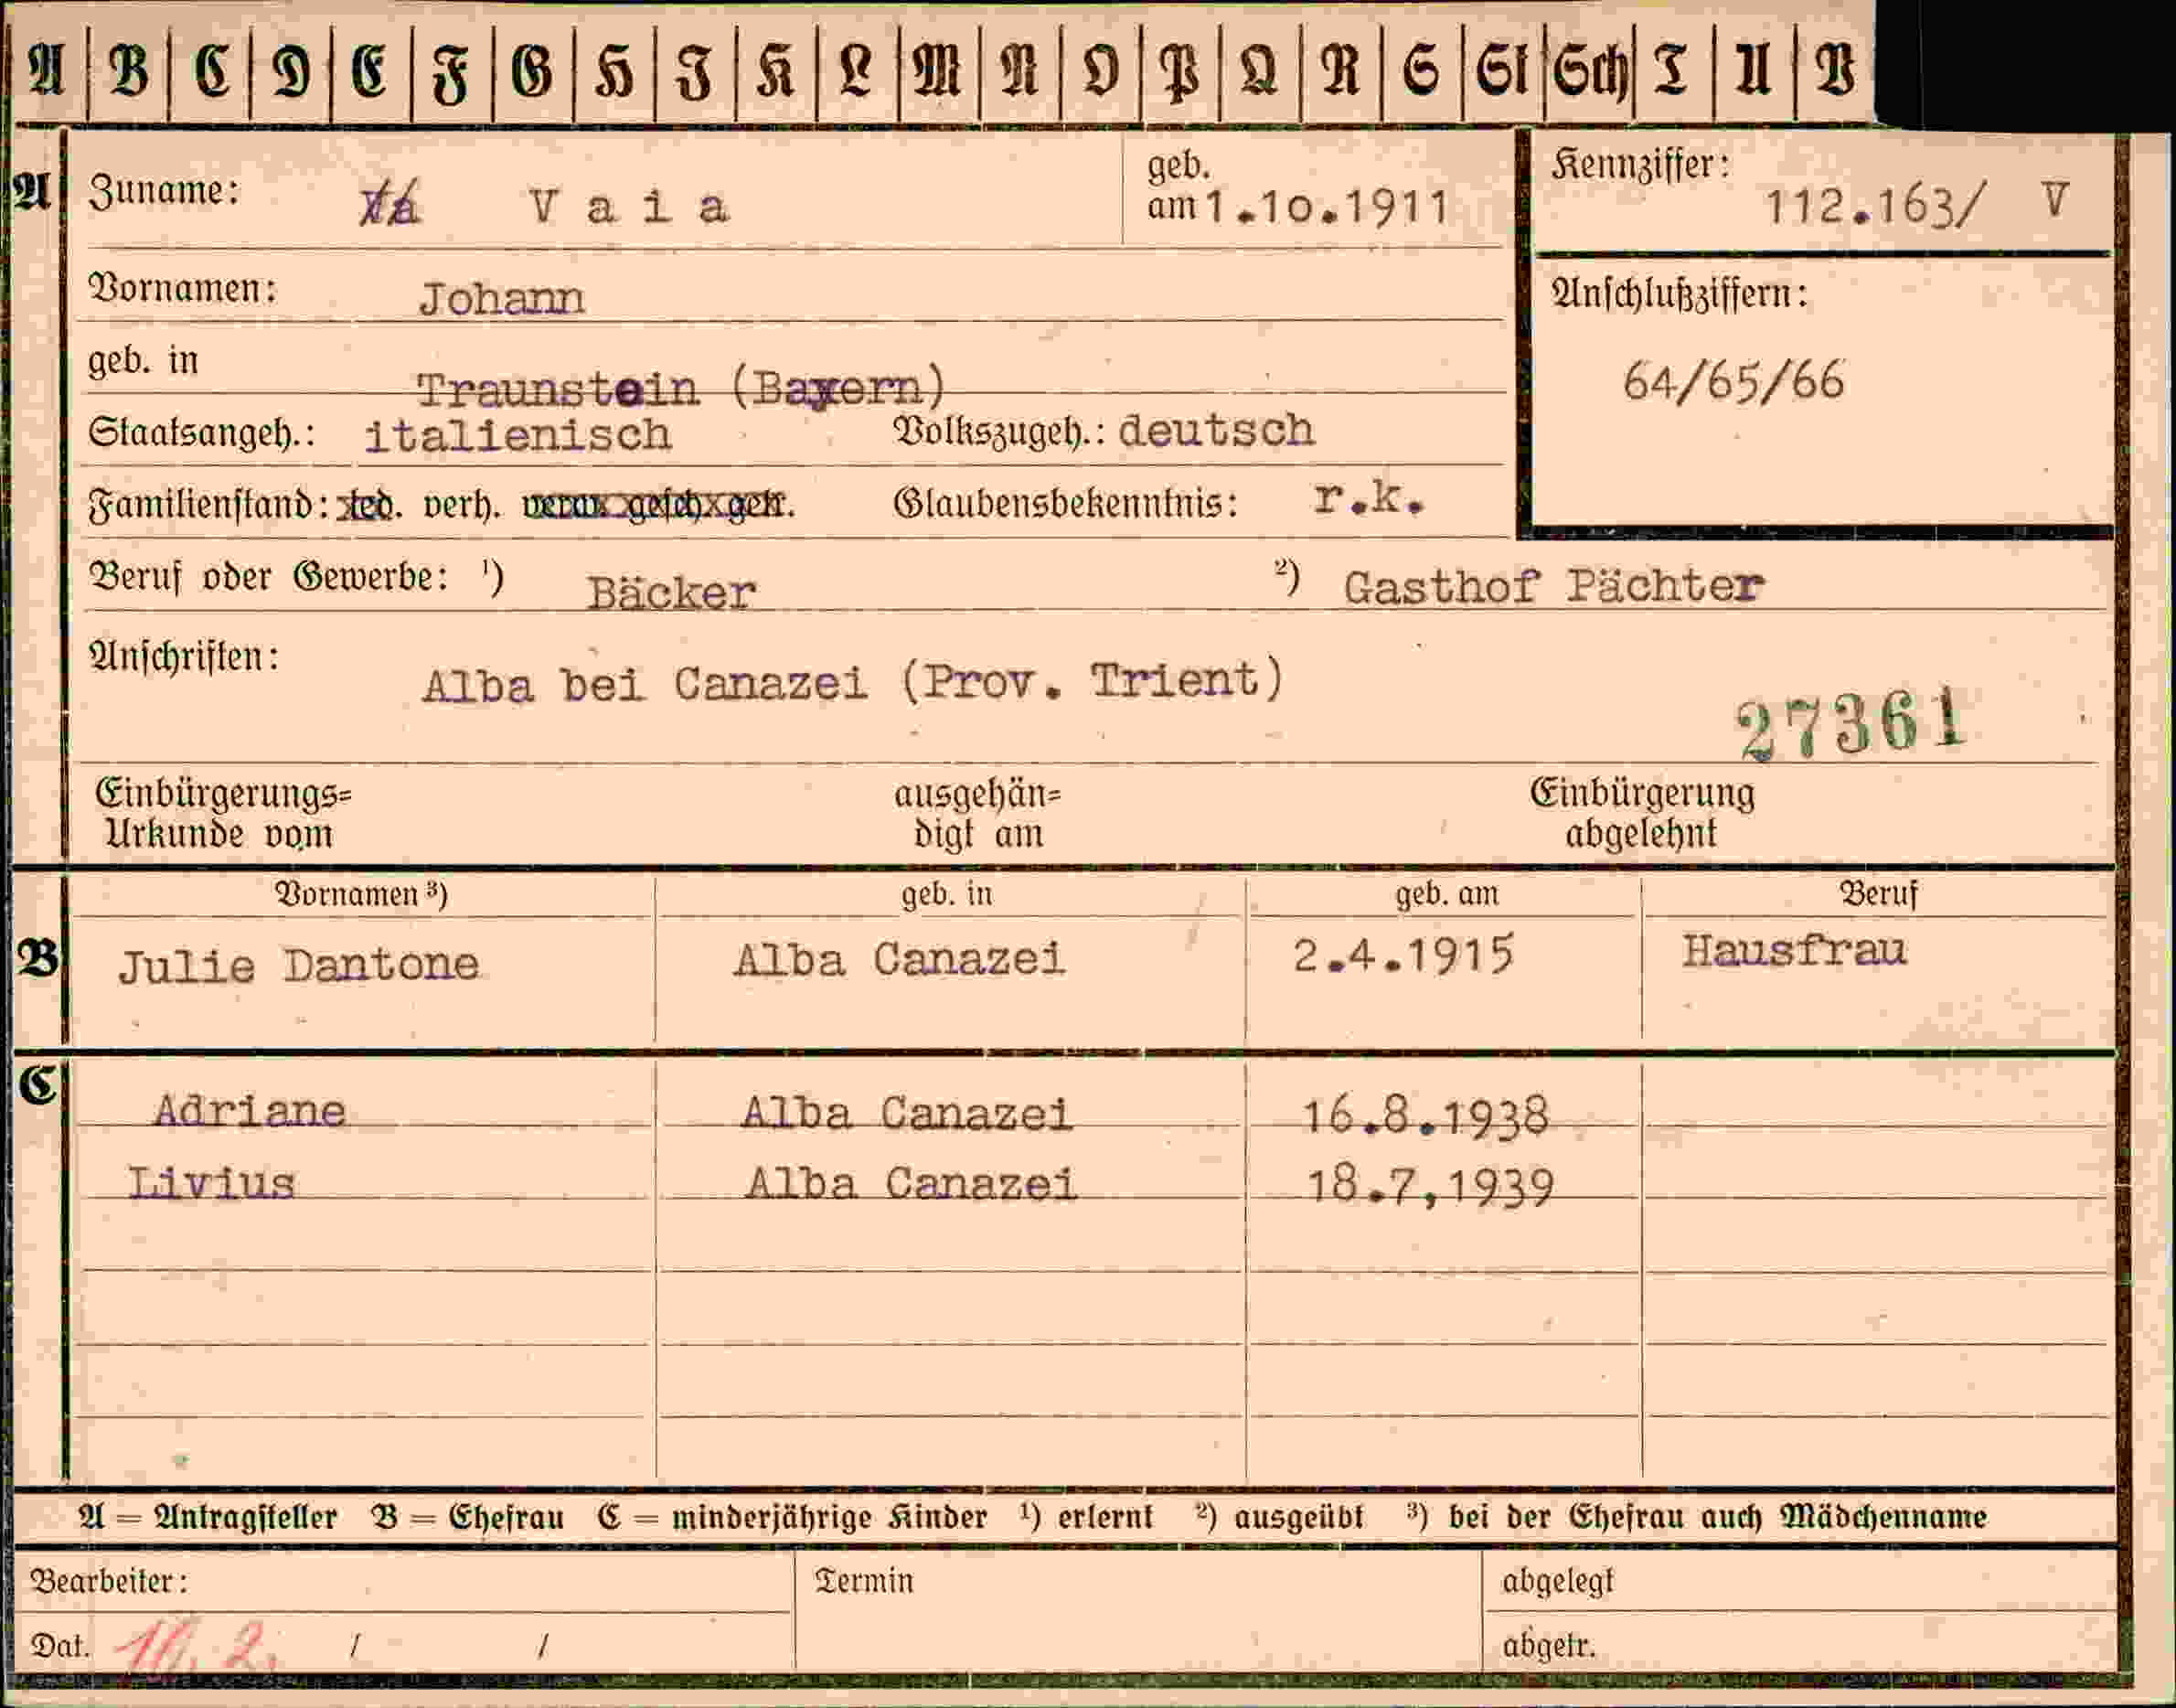
Task: Click section marker 'A' beside Zuname
Action: point(30,190)
